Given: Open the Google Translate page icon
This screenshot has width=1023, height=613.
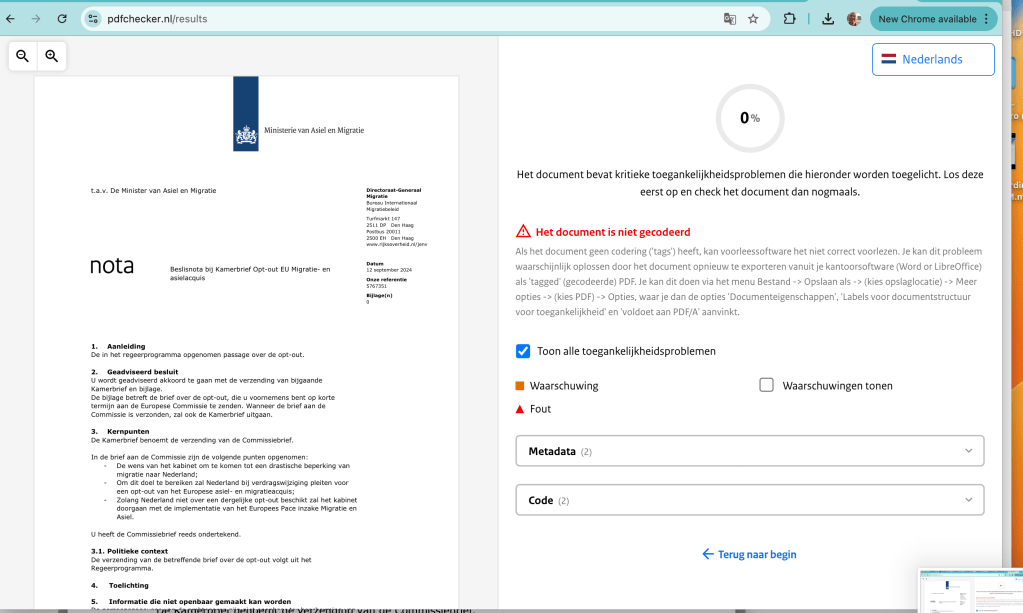Looking at the screenshot, I should [730, 18].
